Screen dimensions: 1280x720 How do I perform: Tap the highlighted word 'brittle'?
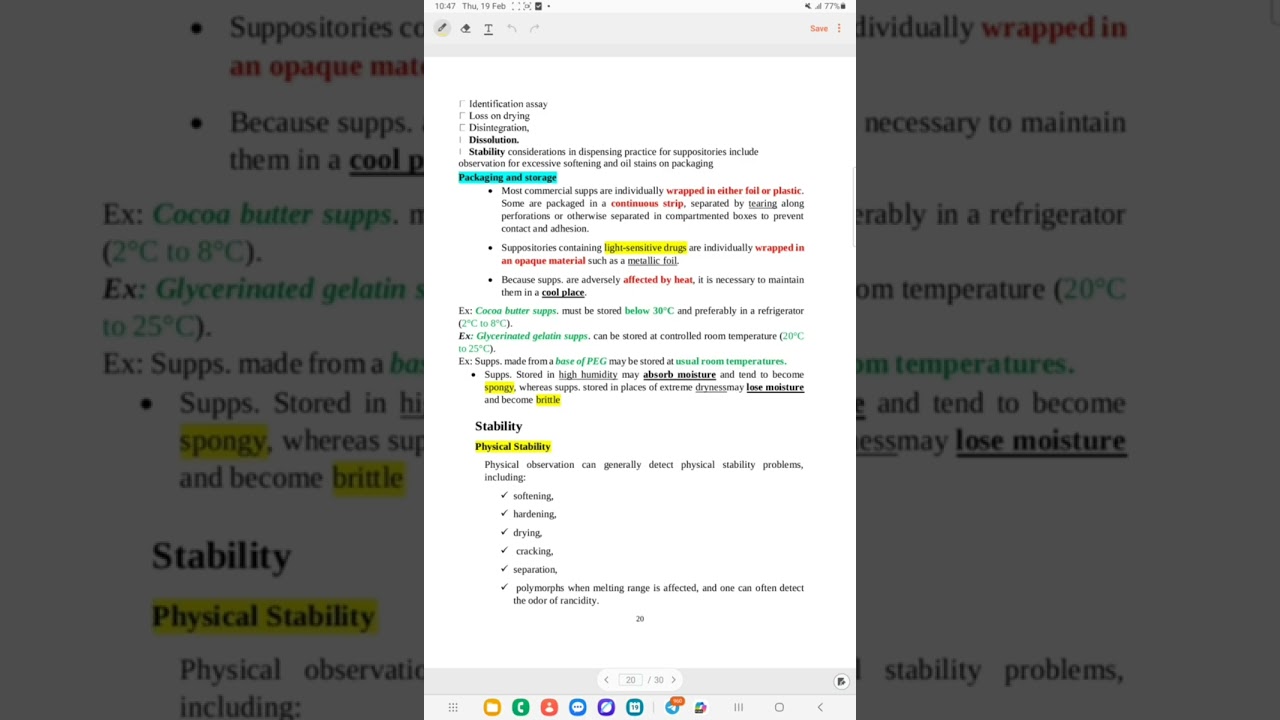(548, 400)
